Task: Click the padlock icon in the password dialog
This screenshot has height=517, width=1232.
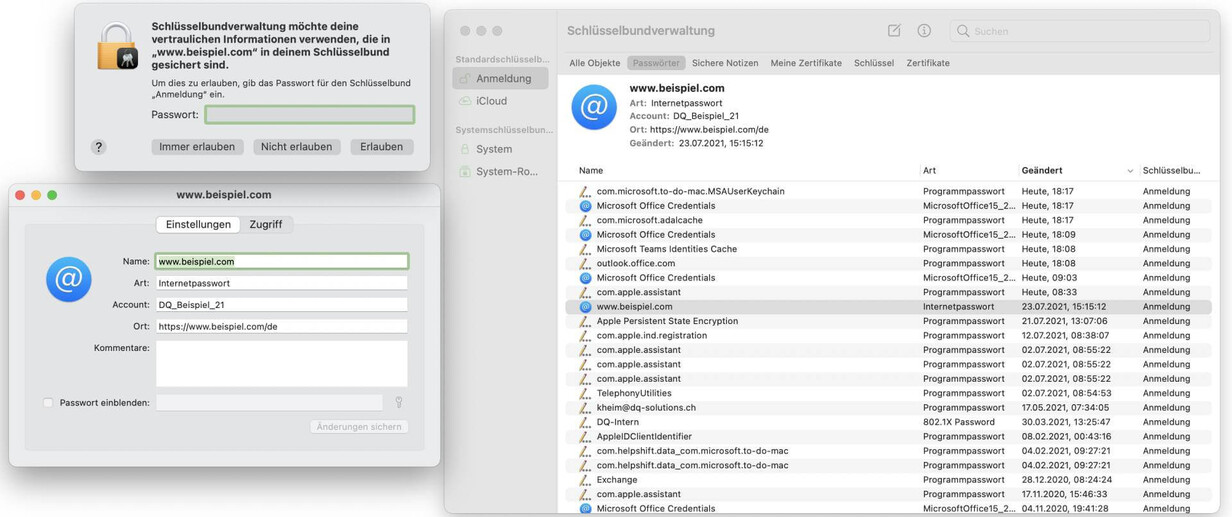Action: [x=117, y=47]
